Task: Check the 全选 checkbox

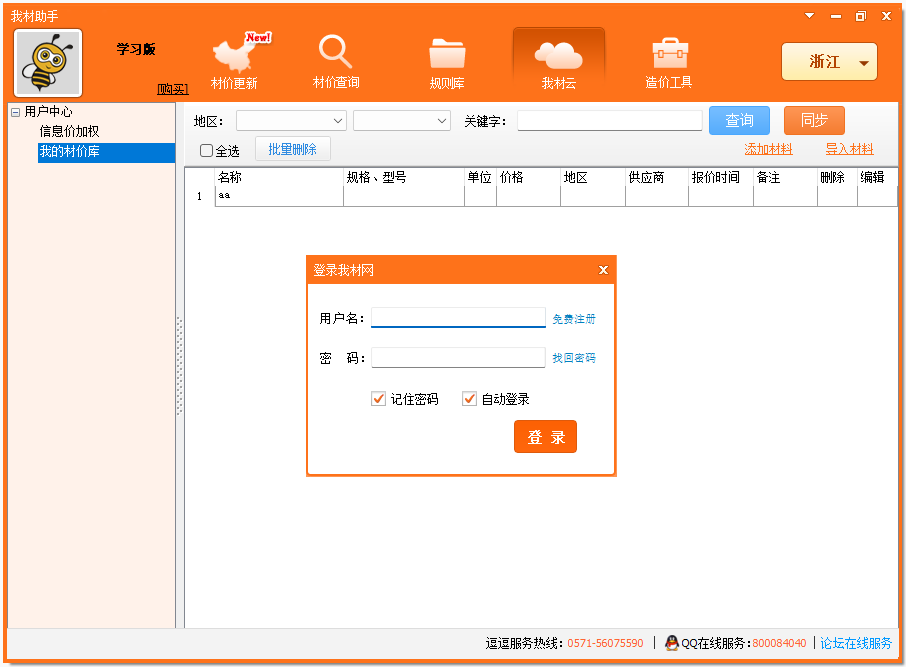Action: [x=207, y=151]
